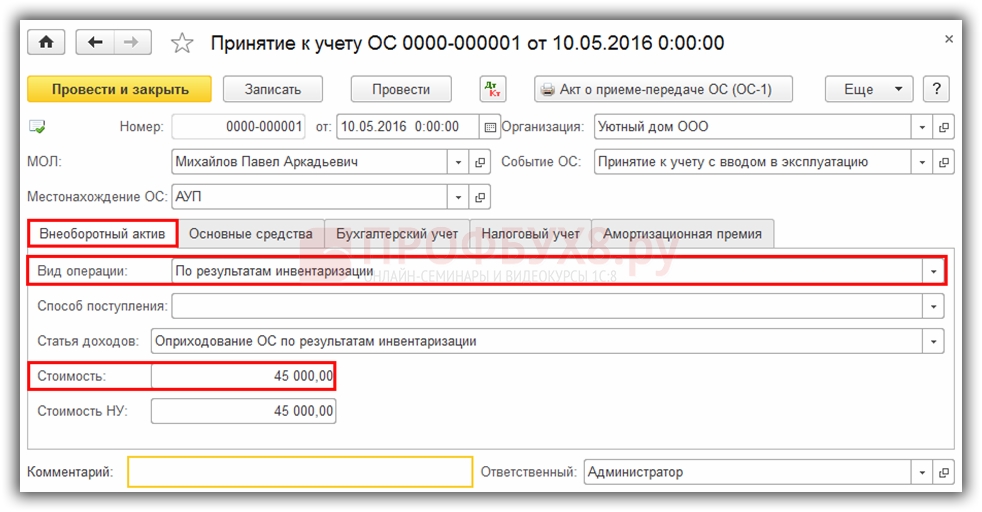Open calendar picker for document date
This screenshot has width=982, height=512.
coord(490,127)
